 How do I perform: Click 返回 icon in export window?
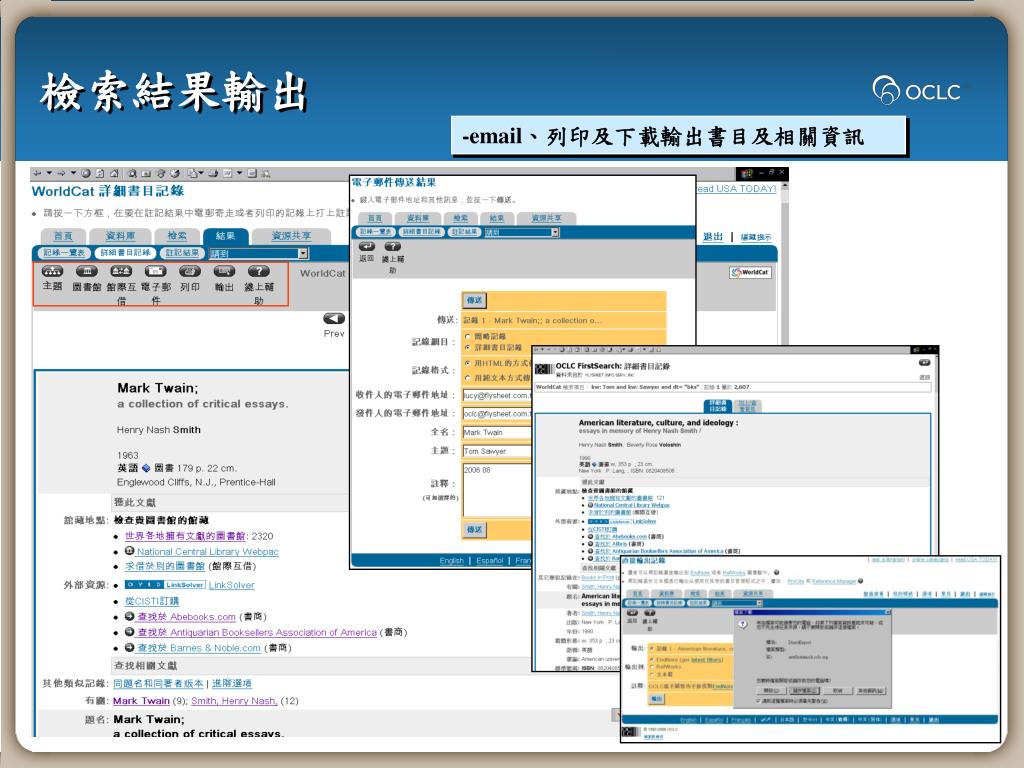pos(632,613)
